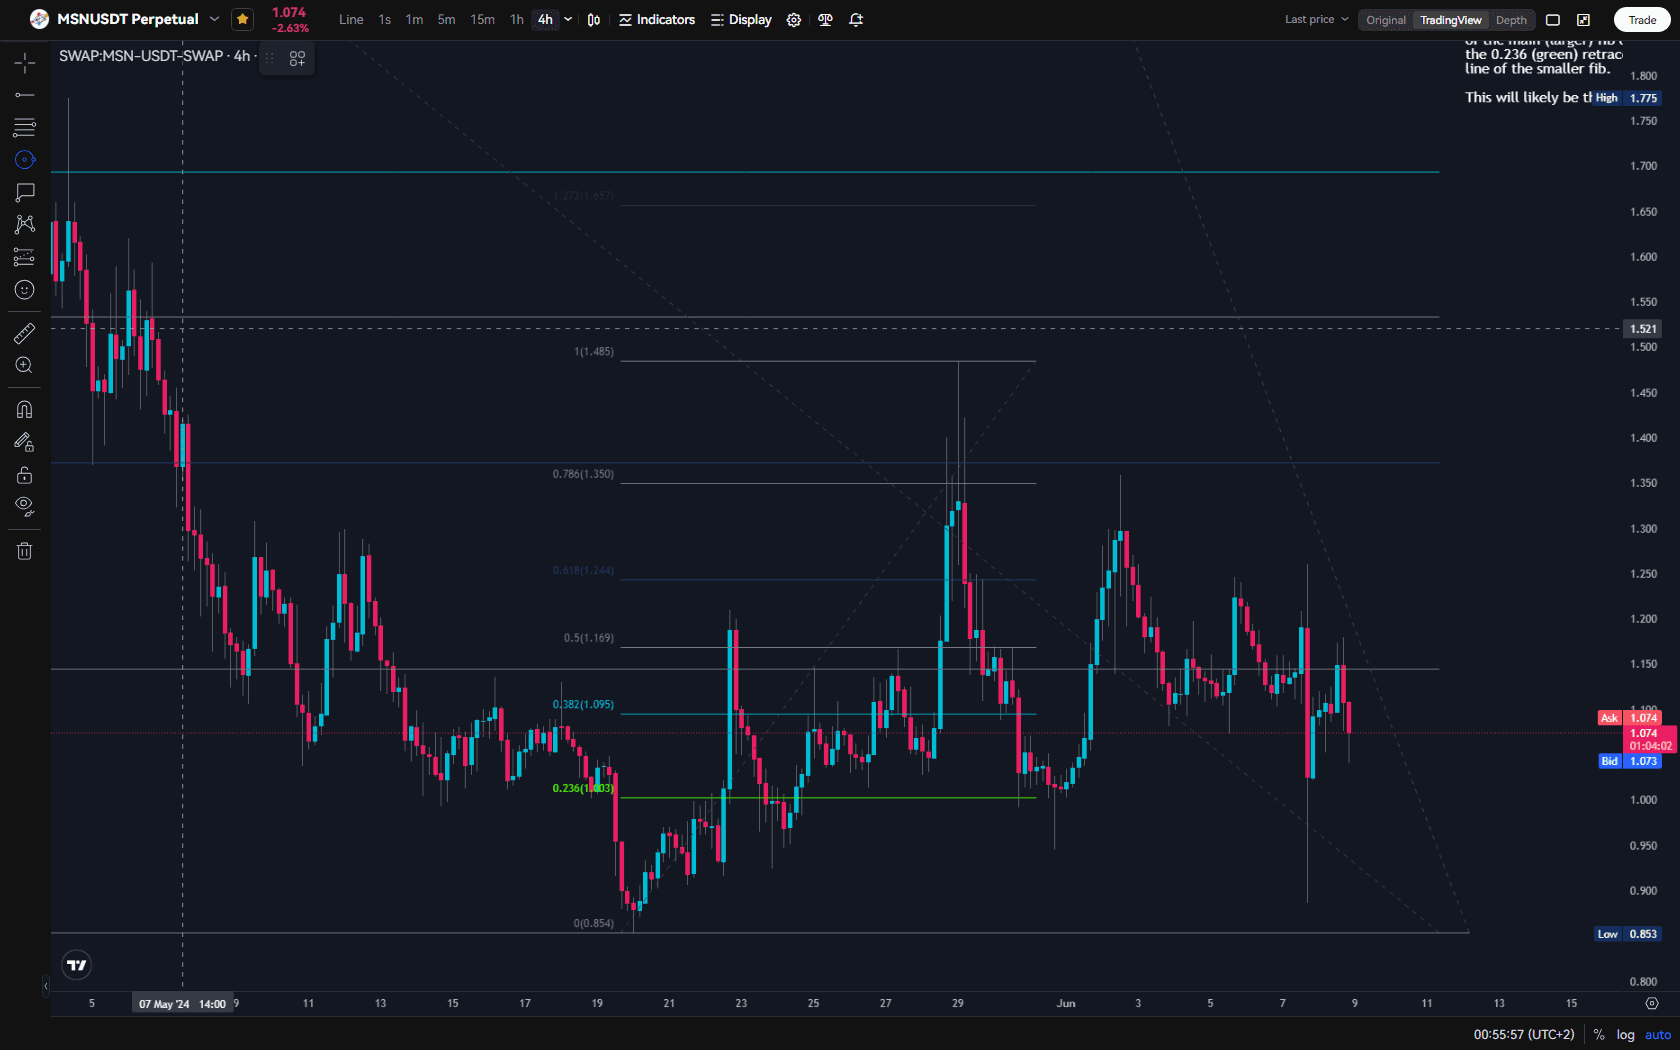Click the Ask 1.074 price label

click(1630, 718)
